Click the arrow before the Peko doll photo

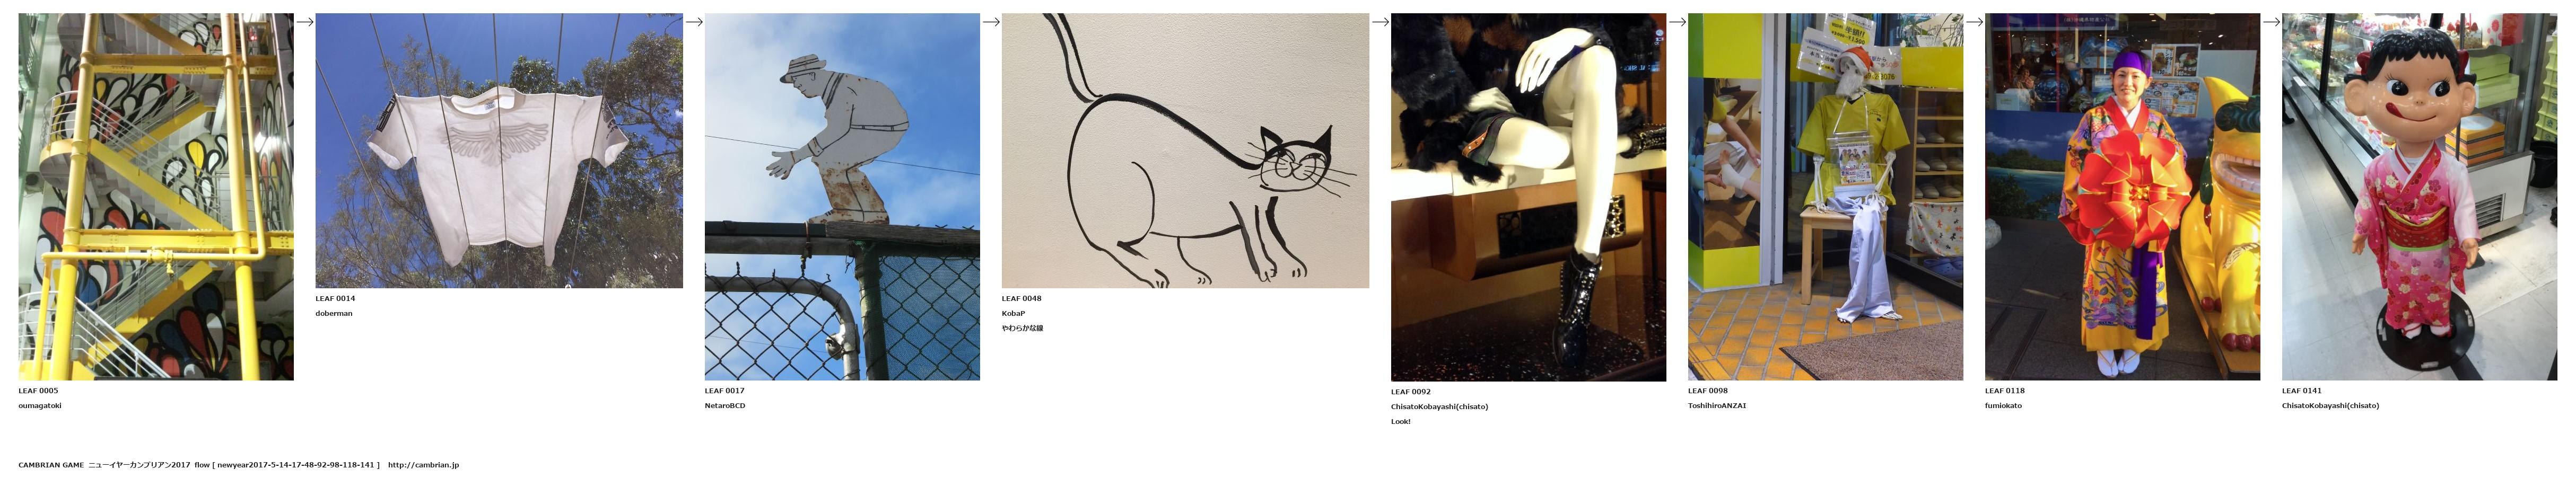(x=2271, y=22)
